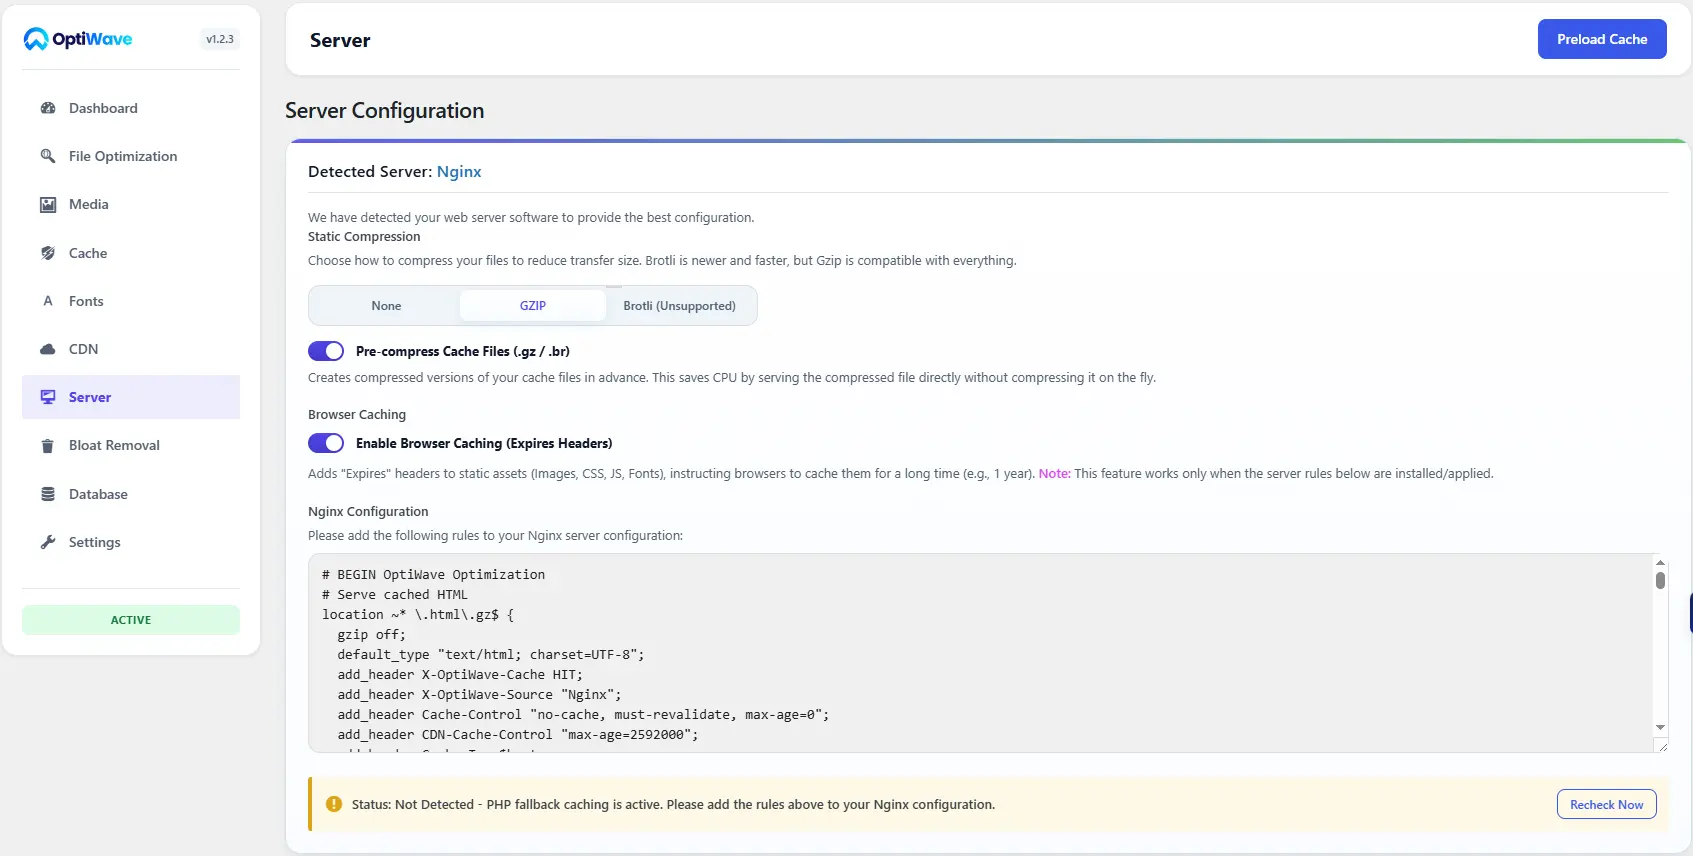
Task: Go to the Settings page
Action: tap(131, 542)
